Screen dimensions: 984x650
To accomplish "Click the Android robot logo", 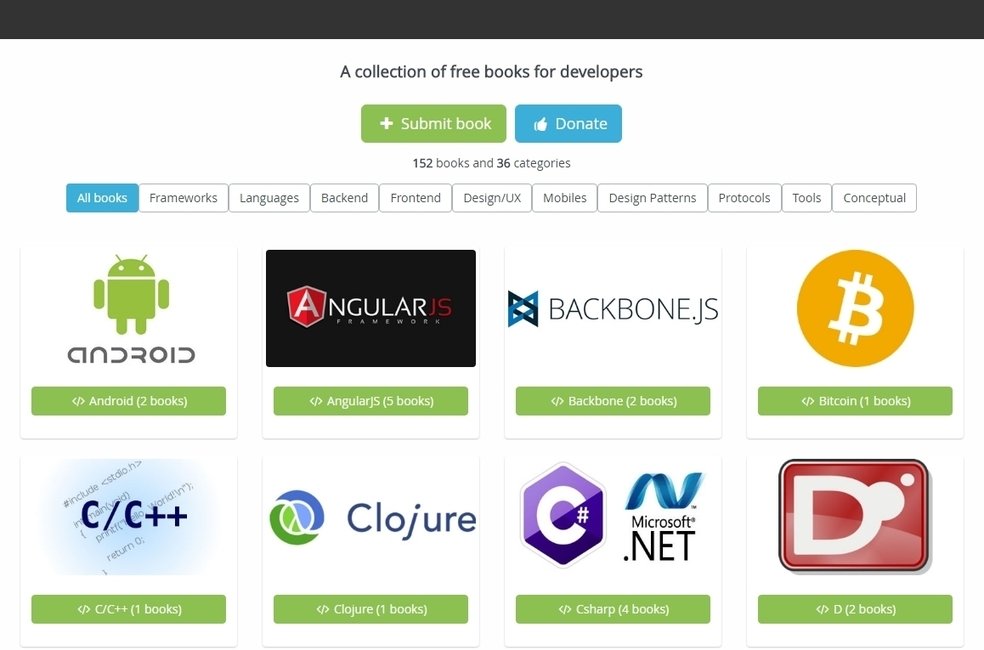I will [x=128, y=308].
